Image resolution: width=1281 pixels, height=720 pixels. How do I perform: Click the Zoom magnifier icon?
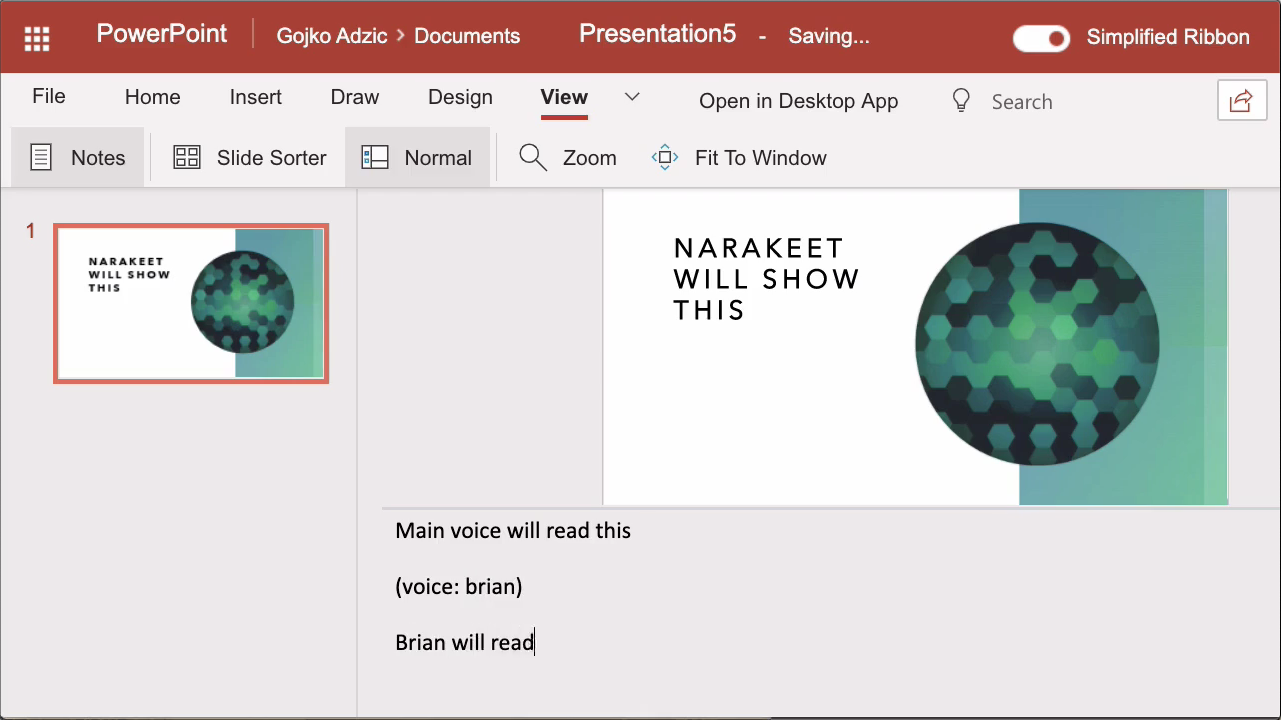coord(533,157)
